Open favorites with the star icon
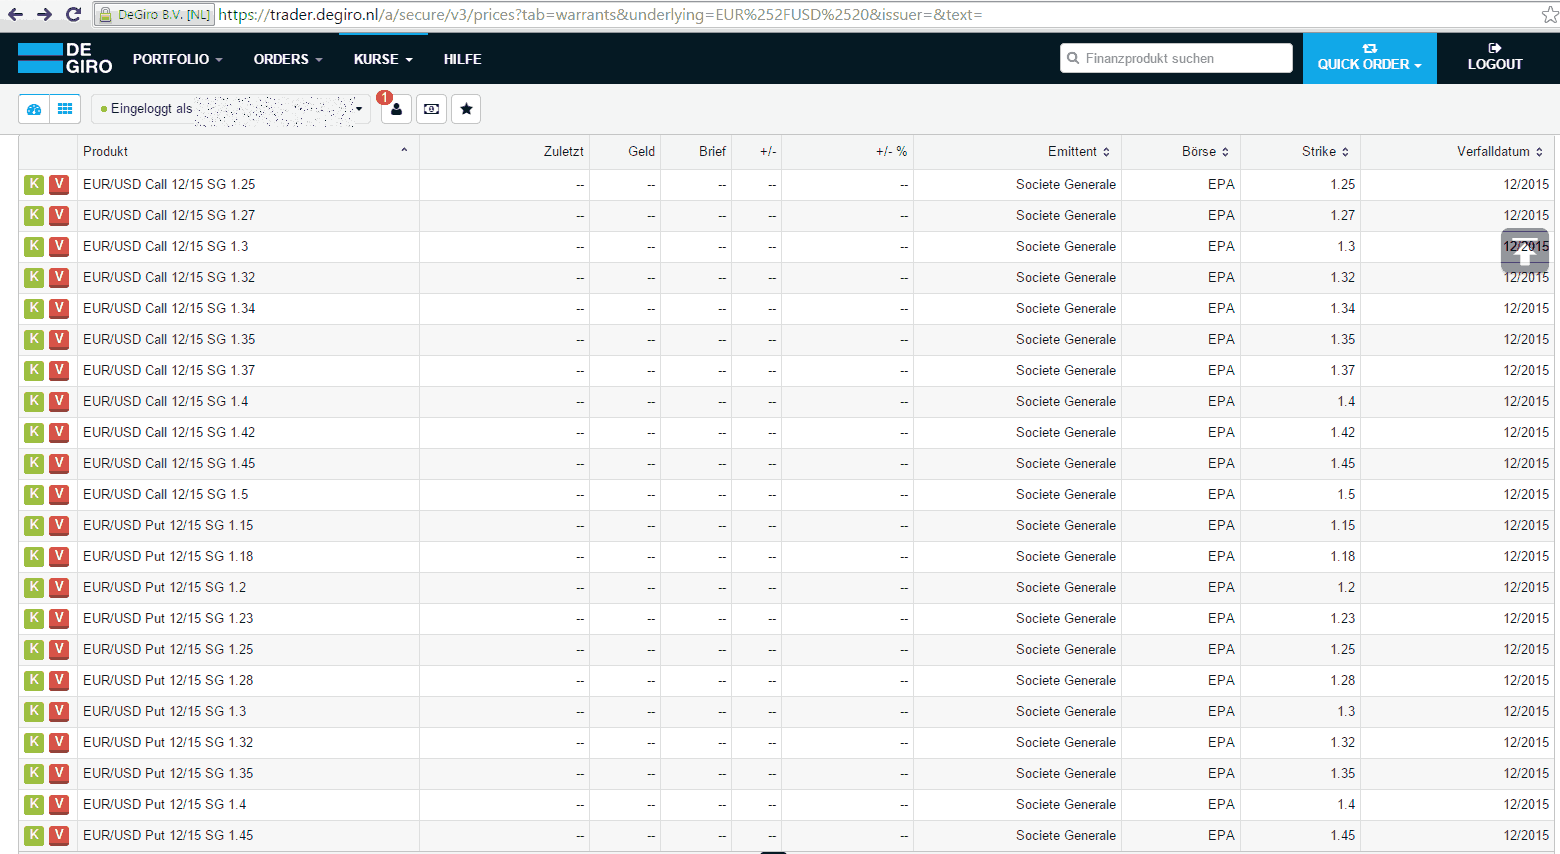Screen dimensions: 1560x854 (x=466, y=109)
